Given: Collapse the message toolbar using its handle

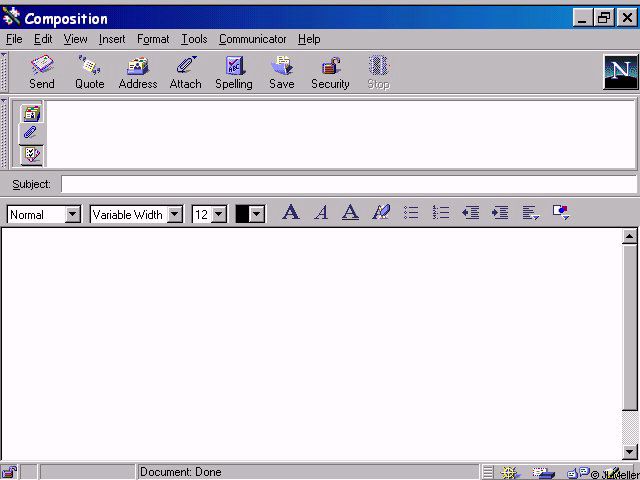Looking at the screenshot, I should tap(4, 72).
